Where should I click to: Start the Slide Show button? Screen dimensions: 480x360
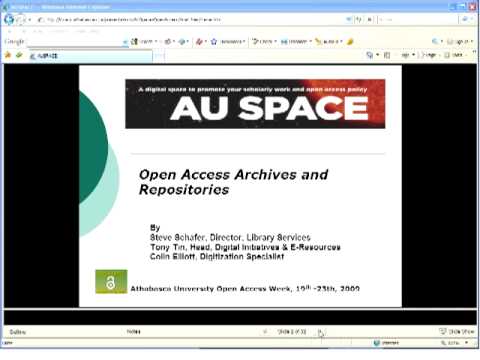[x=456, y=332]
